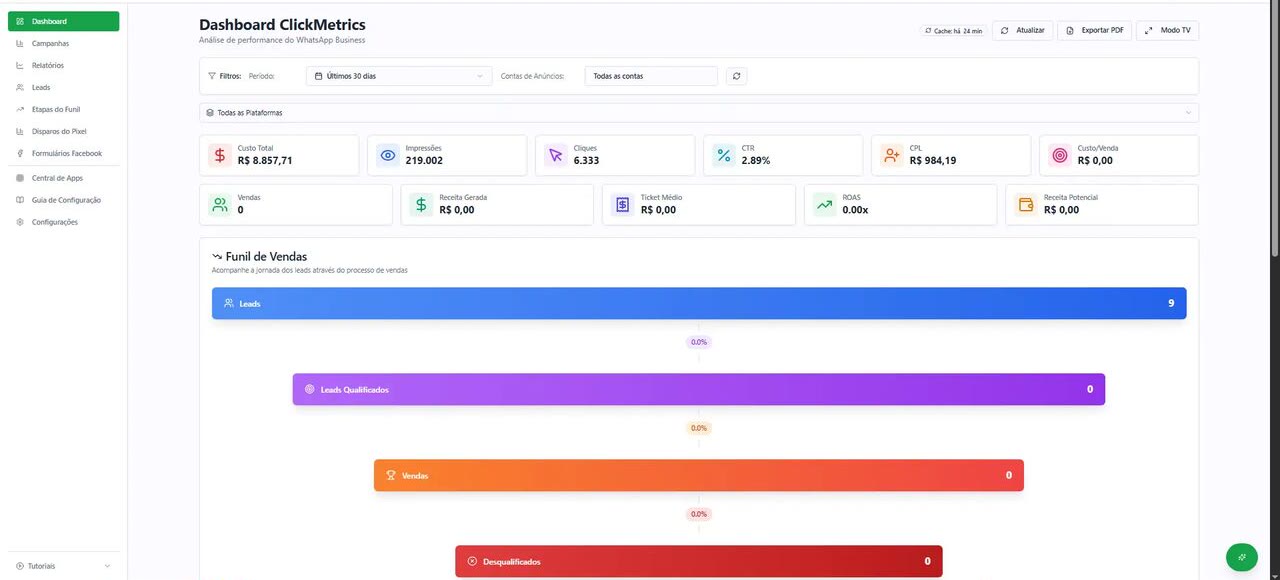Click the Filtros funnel icon
Image resolution: width=1280 pixels, height=580 pixels.
(x=212, y=76)
